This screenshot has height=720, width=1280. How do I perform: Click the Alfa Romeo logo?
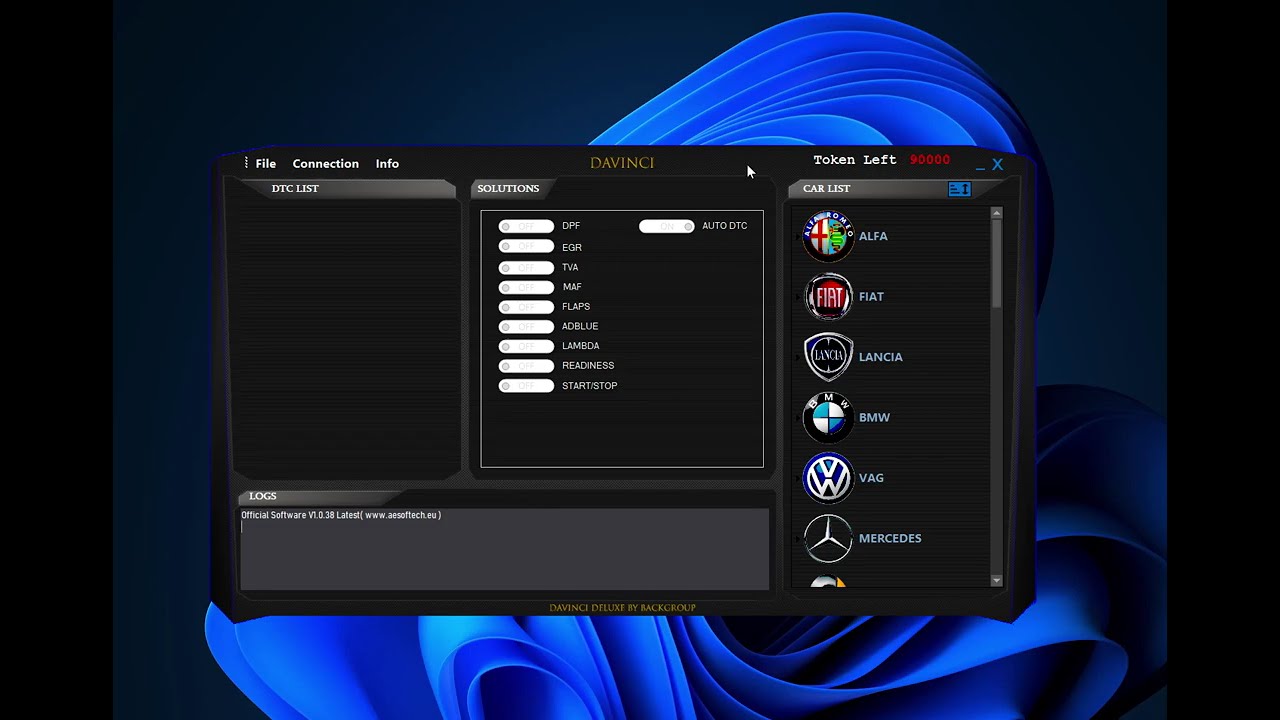click(828, 236)
